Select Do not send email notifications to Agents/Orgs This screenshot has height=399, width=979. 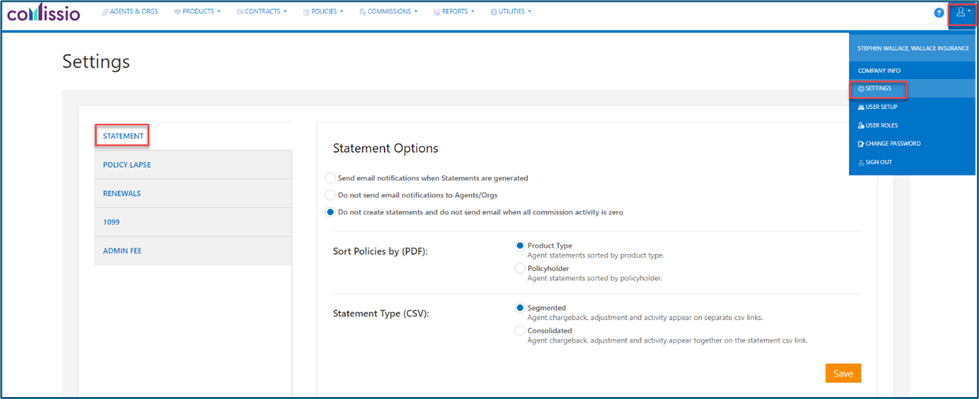pyautogui.click(x=330, y=195)
